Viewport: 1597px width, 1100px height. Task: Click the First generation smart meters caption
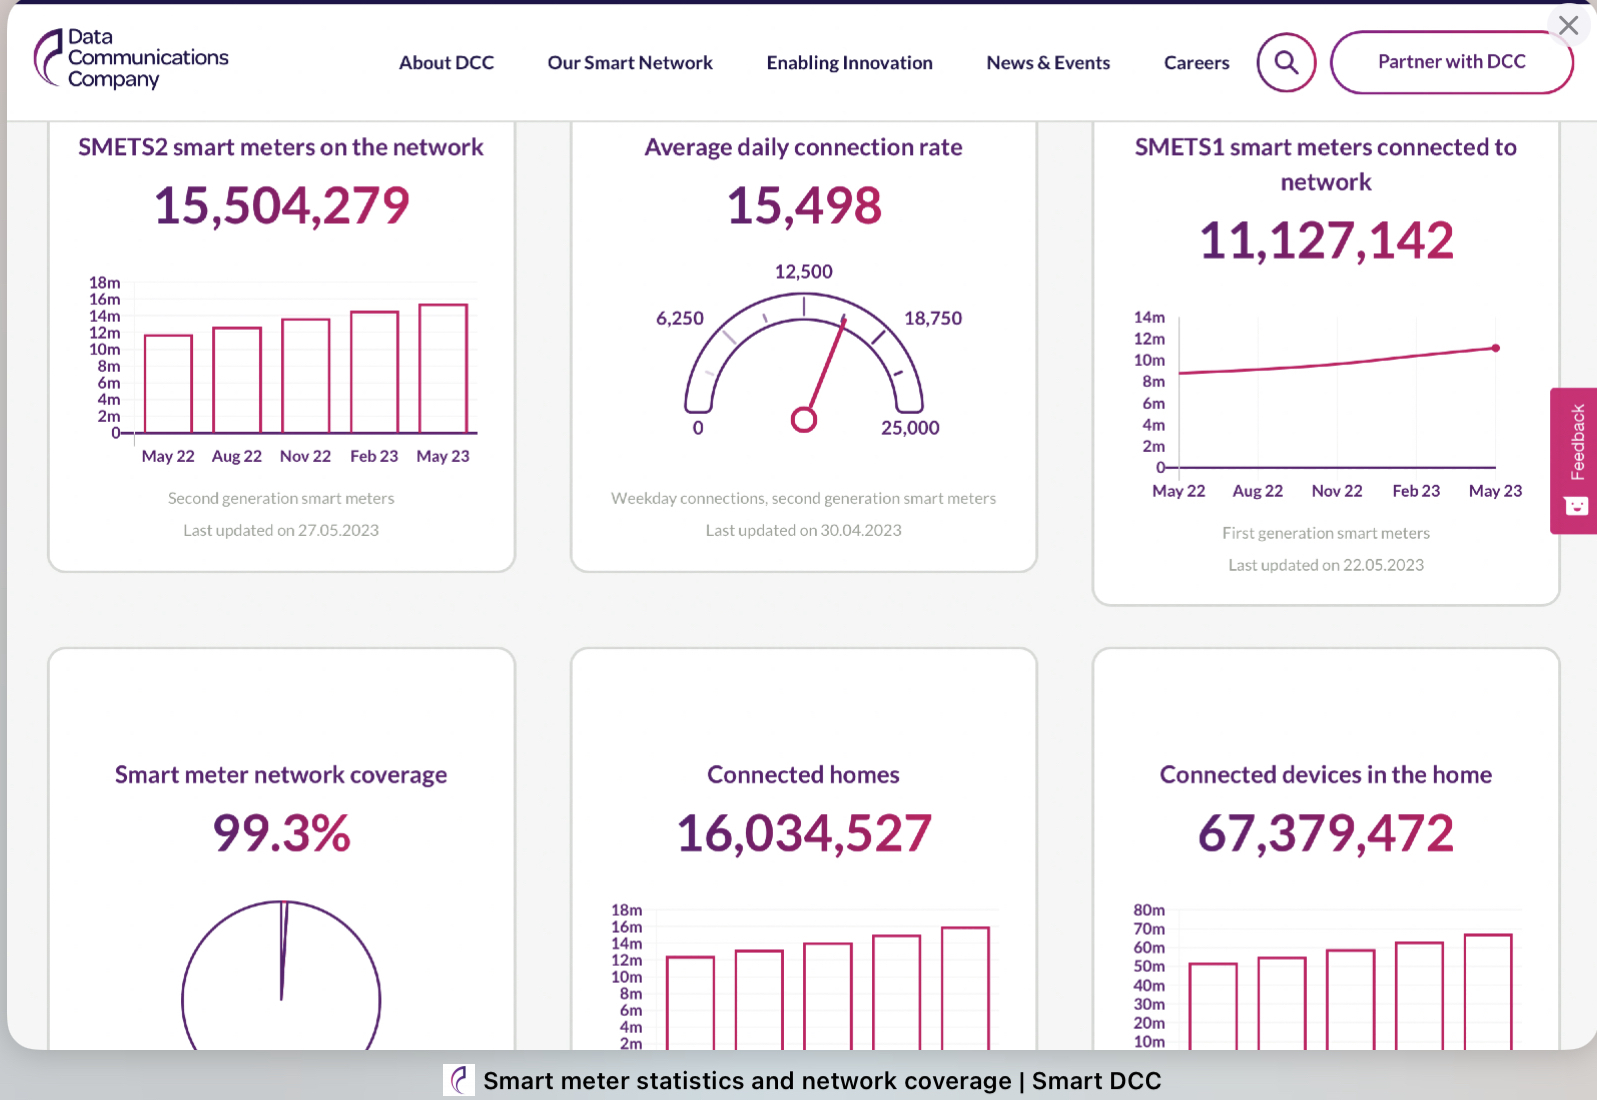tap(1326, 533)
